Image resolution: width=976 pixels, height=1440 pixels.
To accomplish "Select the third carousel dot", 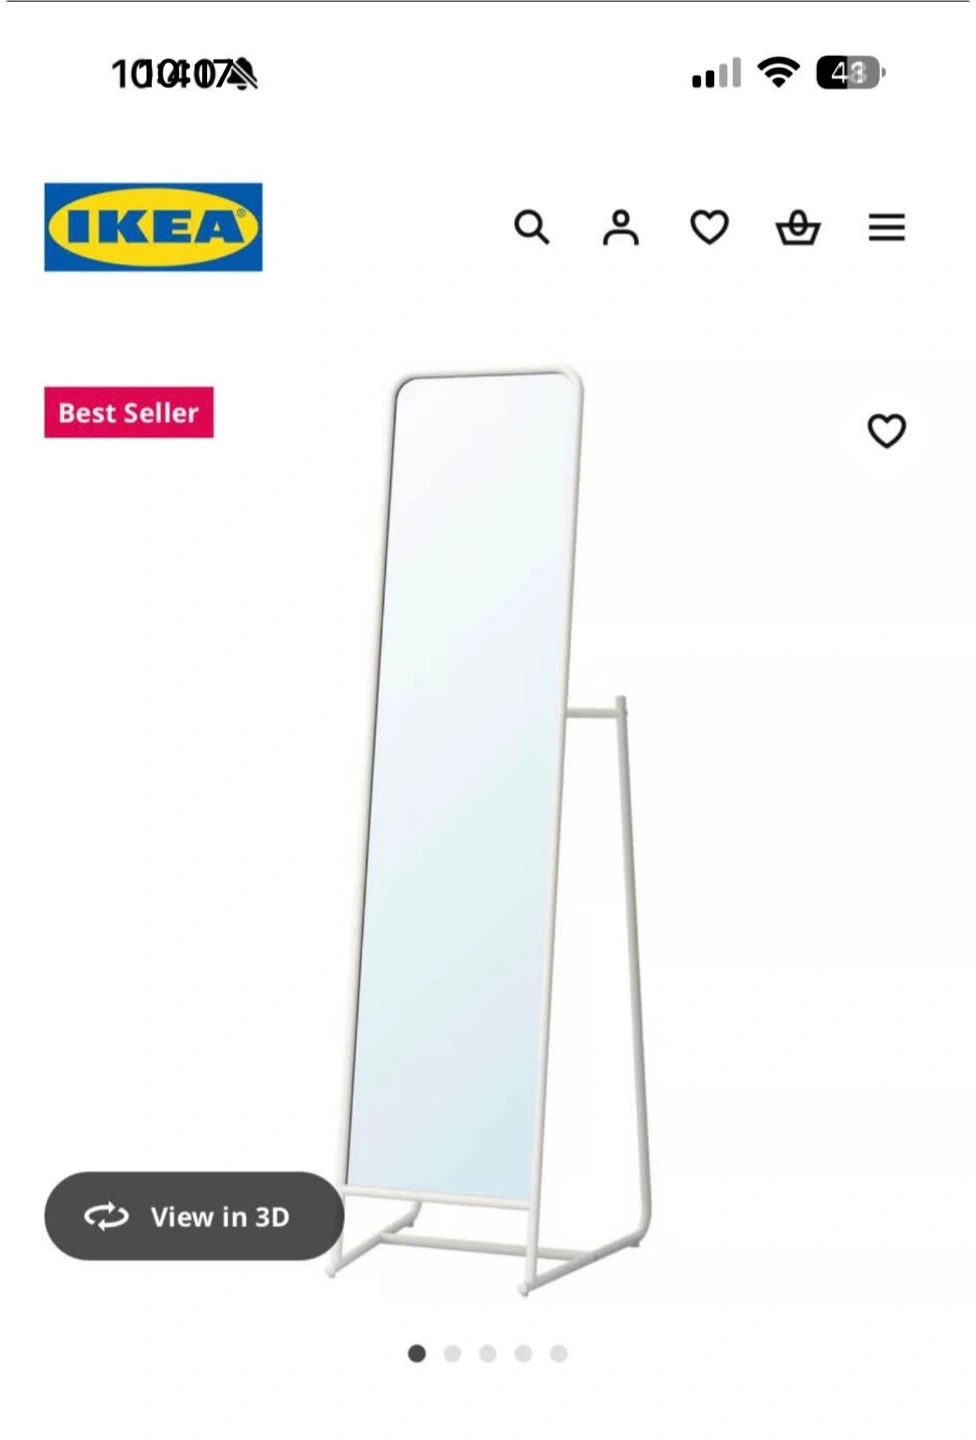I will (488, 1353).
